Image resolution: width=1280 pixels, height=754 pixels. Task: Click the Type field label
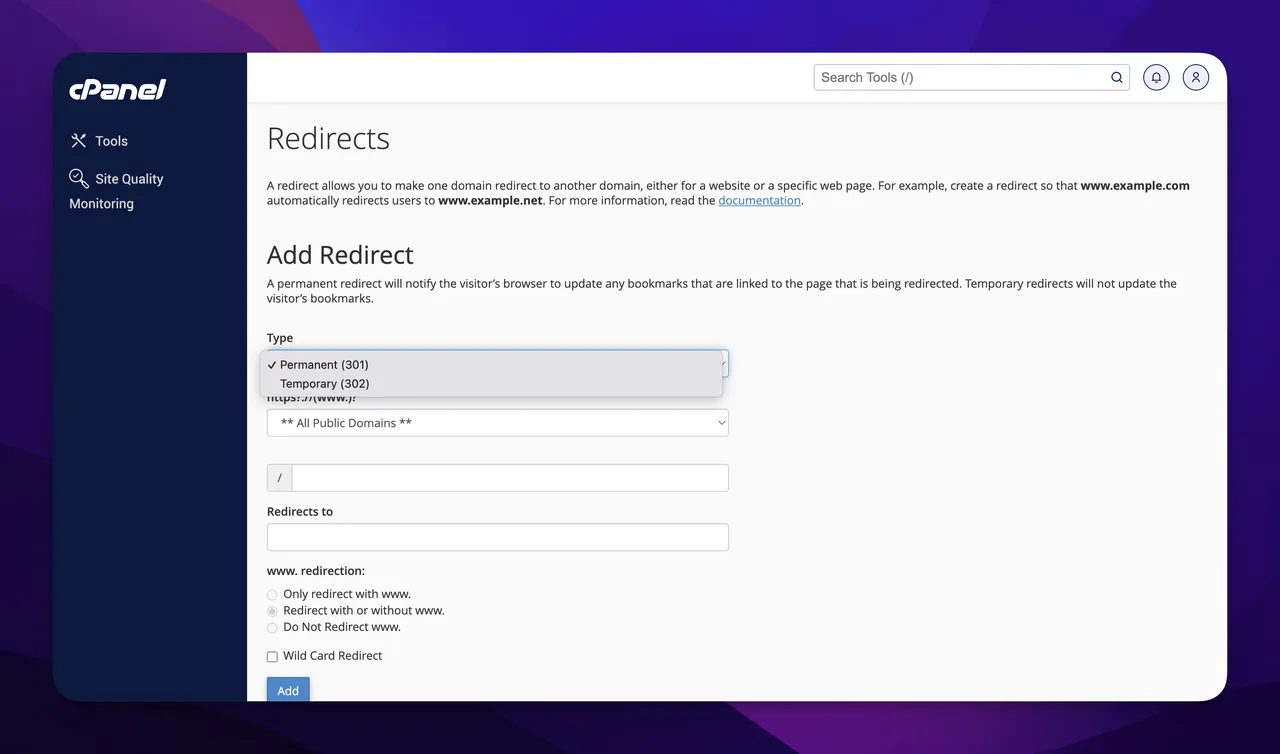pos(280,338)
